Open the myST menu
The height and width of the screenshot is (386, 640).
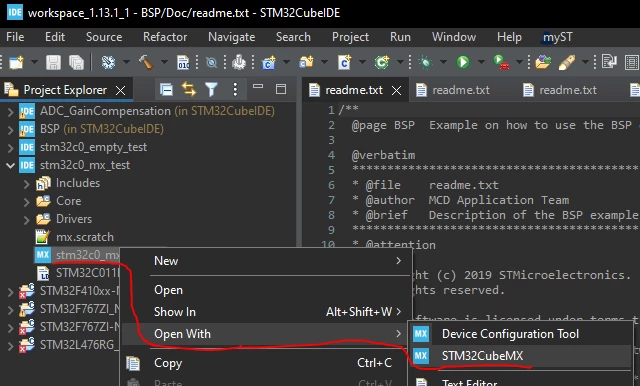tap(558, 37)
